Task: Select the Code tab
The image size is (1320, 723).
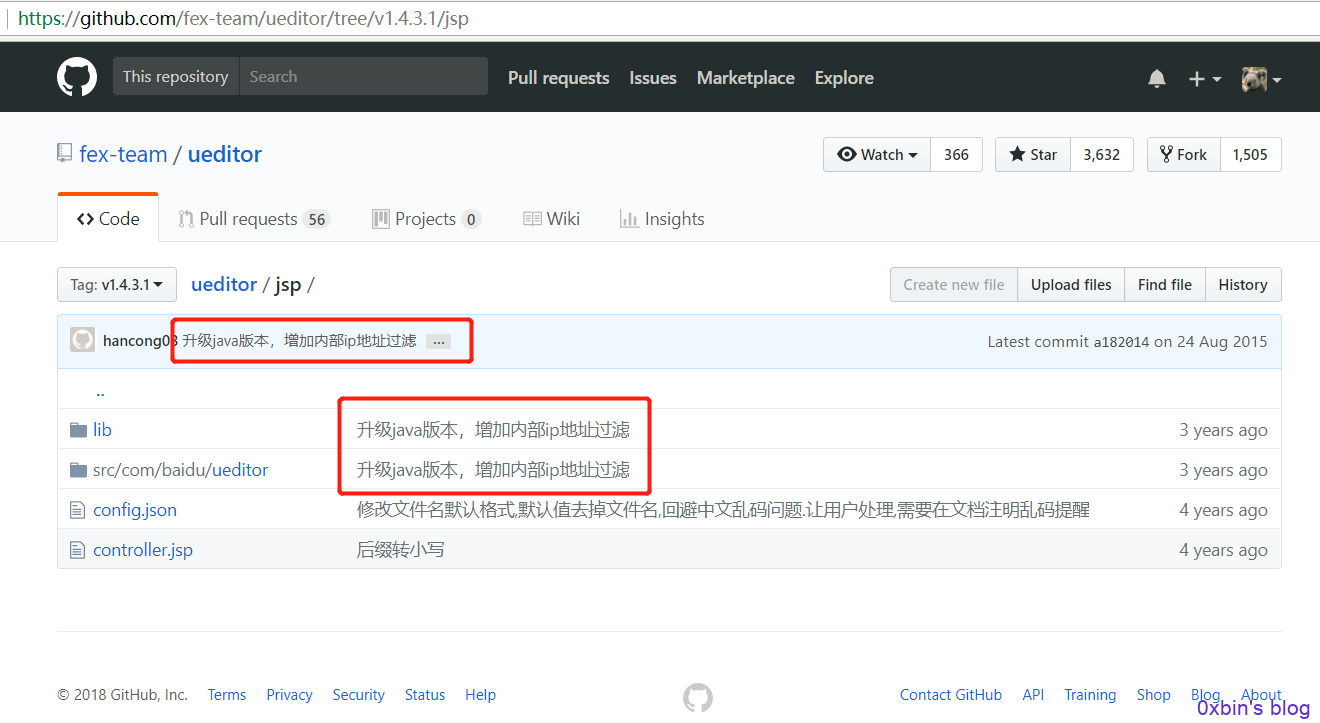Action: tap(108, 218)
